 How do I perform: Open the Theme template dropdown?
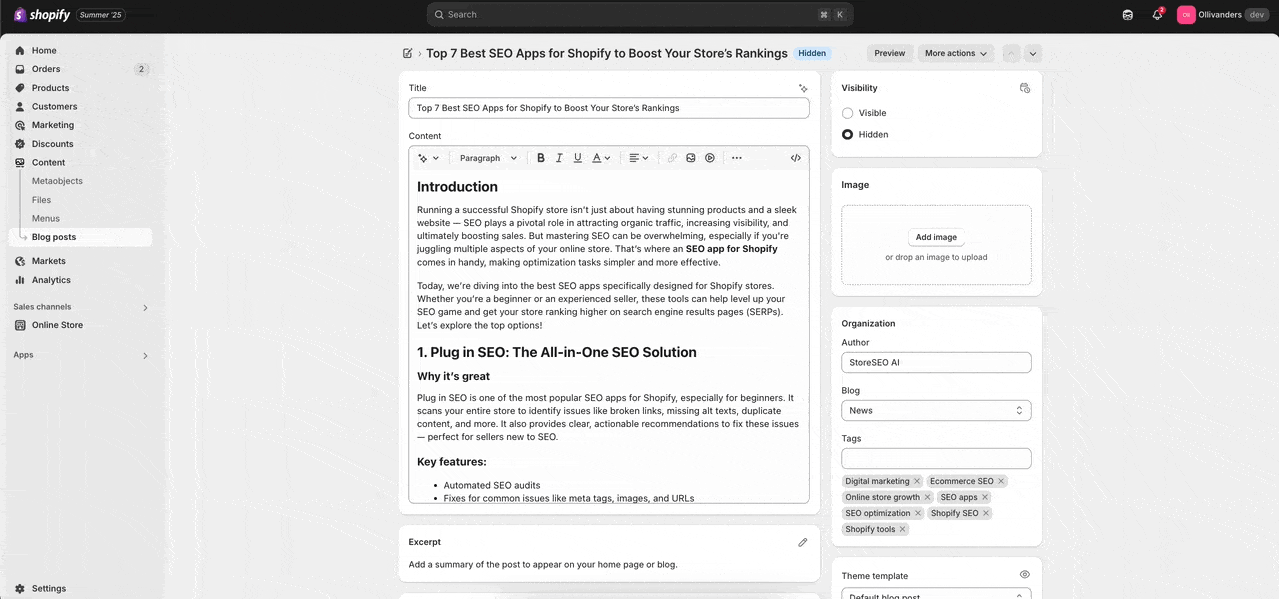point(936,596)
